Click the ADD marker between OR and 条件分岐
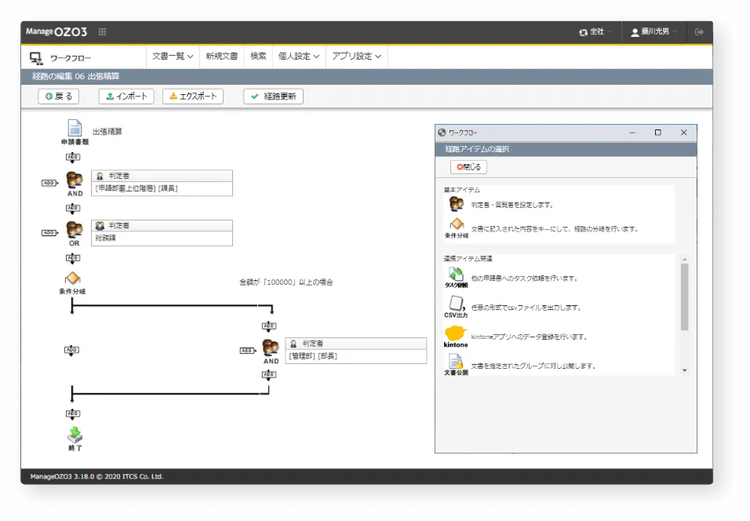Image resolution: width=750 pixels, height=521 pixels. point(73,258)
